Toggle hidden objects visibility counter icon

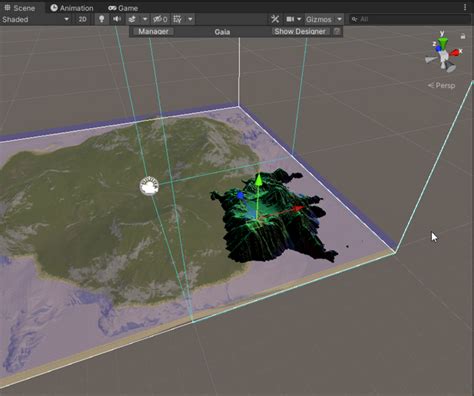(x=160, y=19)
